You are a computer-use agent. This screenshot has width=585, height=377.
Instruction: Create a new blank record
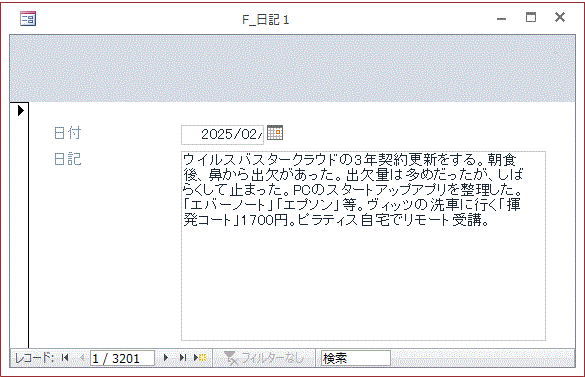coord(200,358)
